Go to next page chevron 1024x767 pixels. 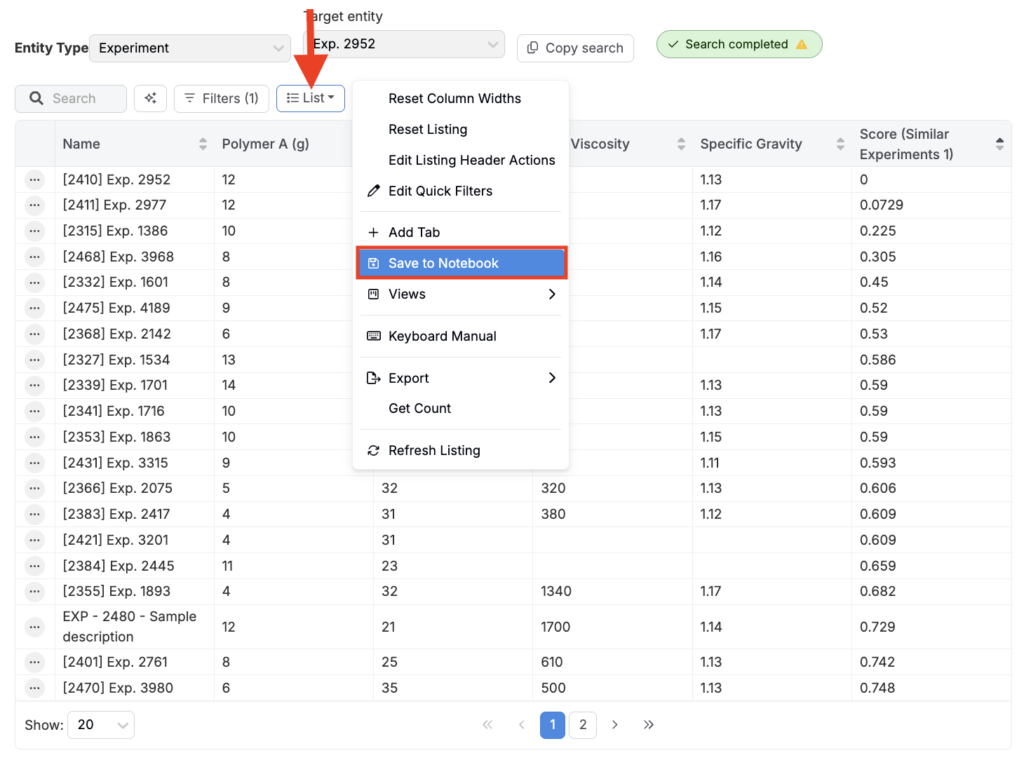(x=615, y=725)
